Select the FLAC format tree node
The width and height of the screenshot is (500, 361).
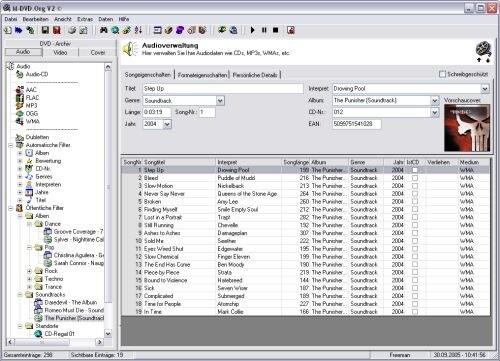(x=28, y=98)
